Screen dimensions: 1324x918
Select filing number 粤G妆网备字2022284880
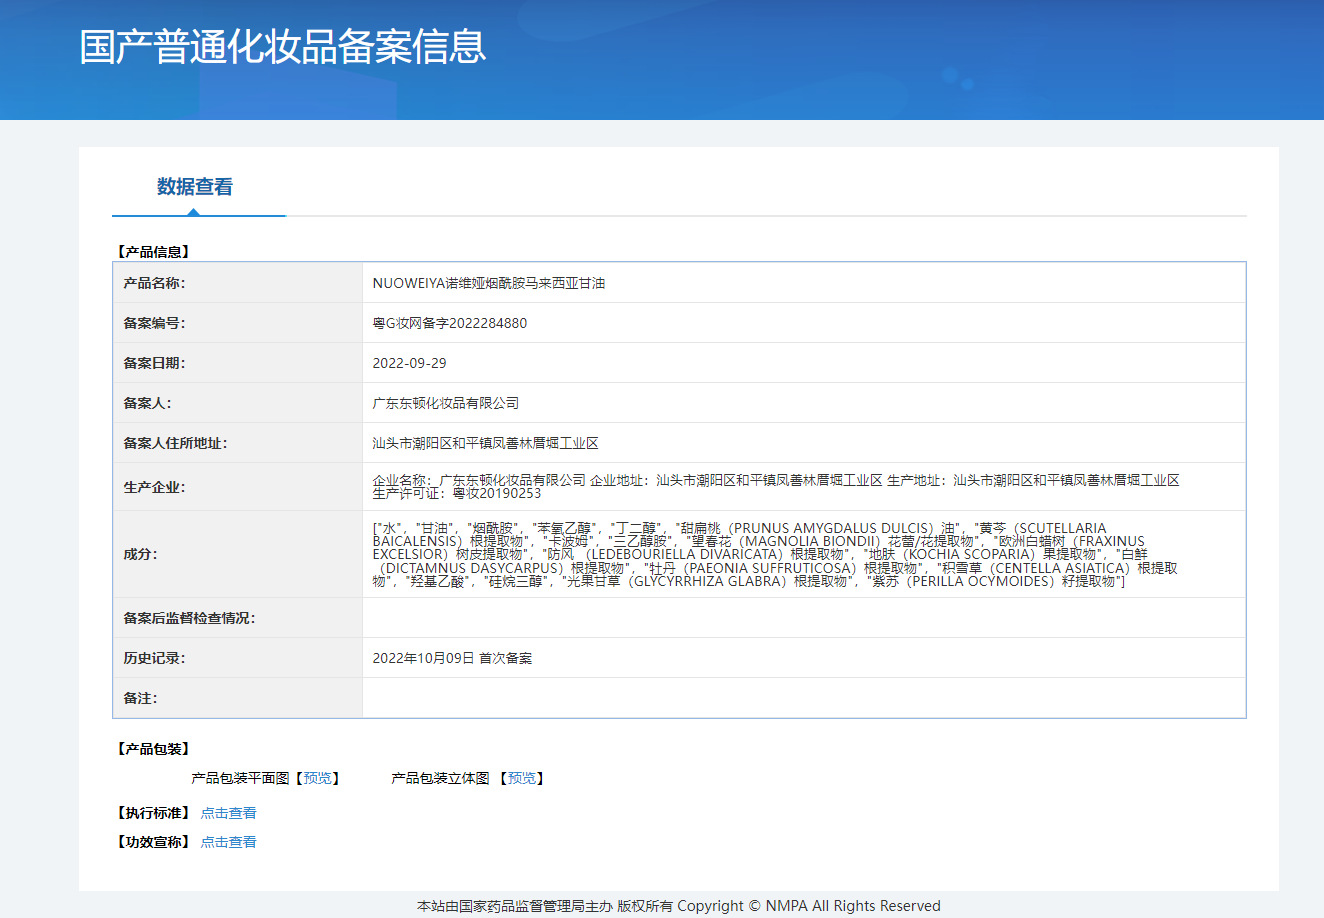click(x=450, y=323)
